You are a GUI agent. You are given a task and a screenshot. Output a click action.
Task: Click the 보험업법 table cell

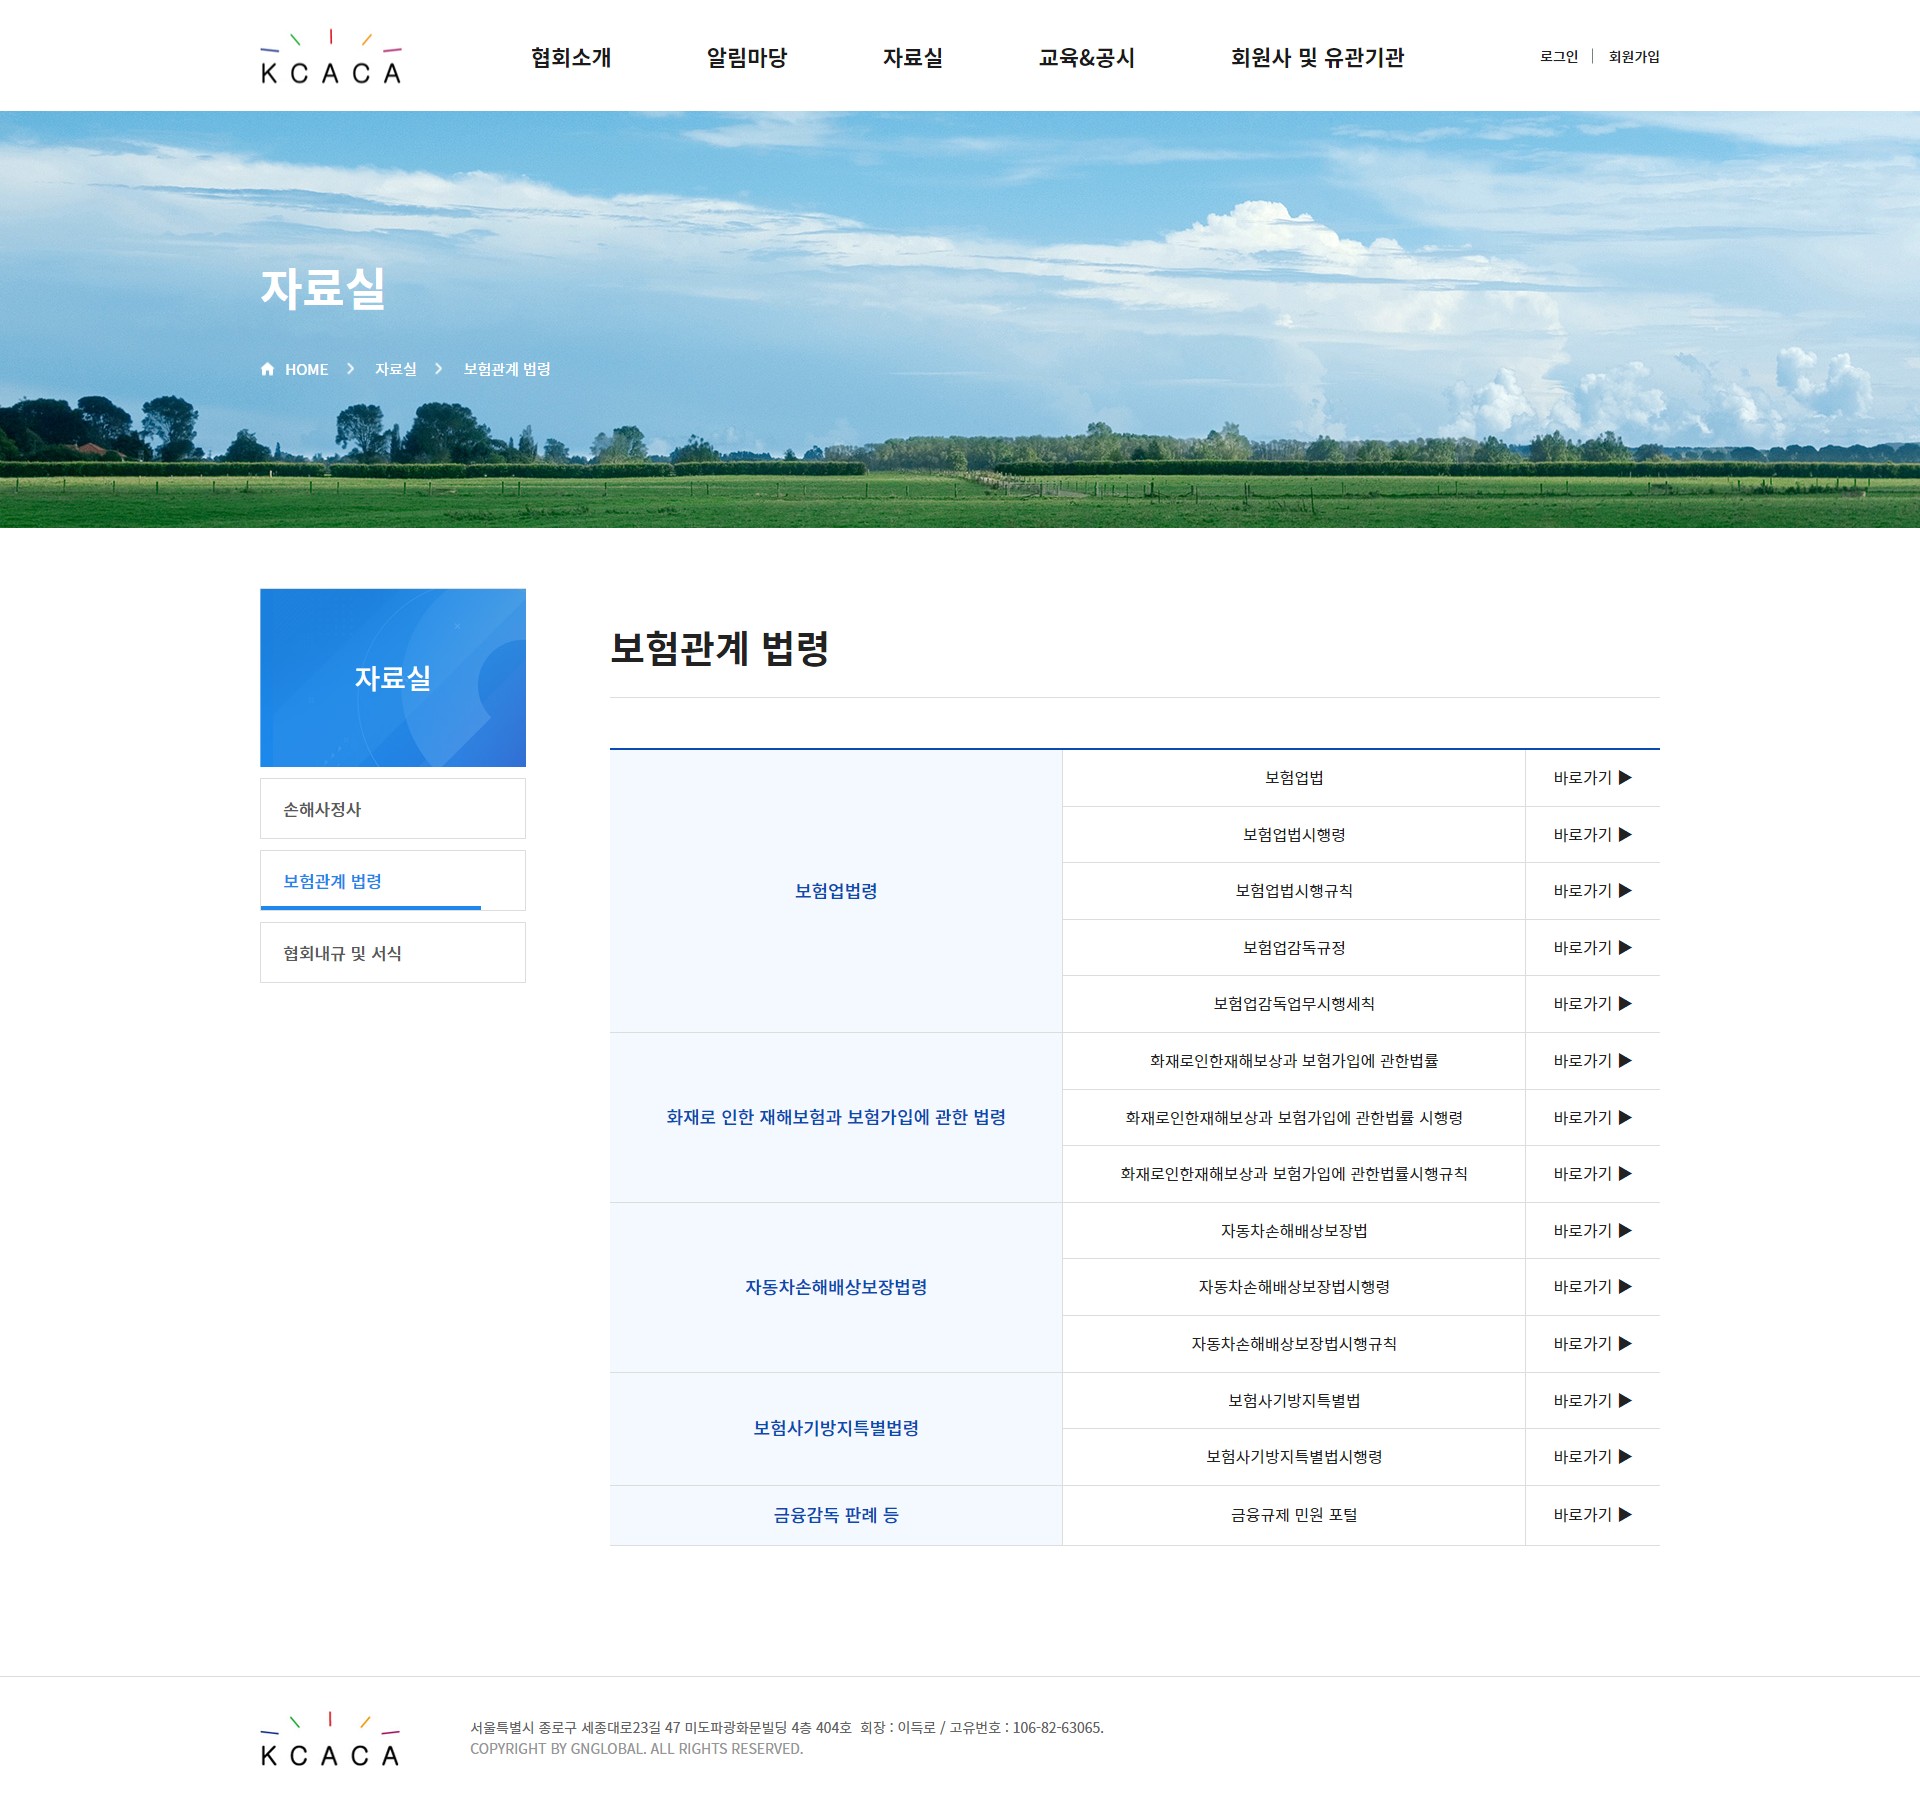click(x=1294, y=778)
